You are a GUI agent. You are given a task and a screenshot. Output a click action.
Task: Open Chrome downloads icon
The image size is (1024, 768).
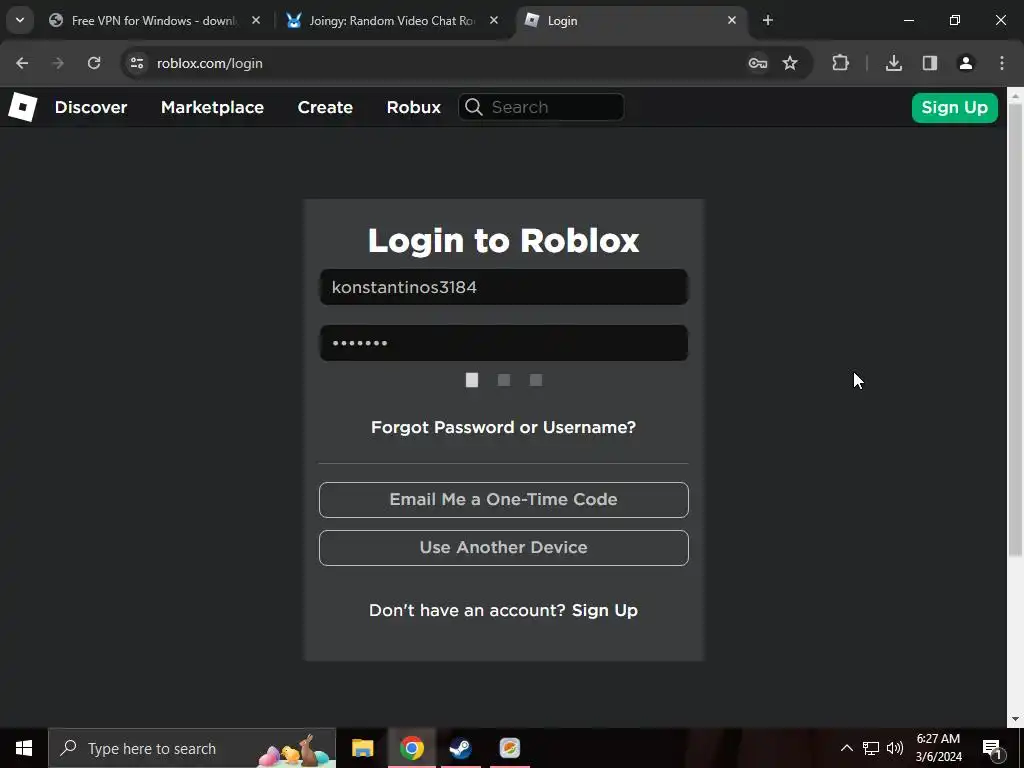coord(893,63)
